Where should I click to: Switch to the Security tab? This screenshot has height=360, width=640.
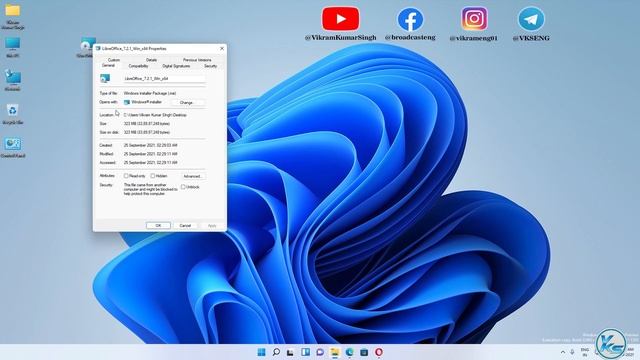pyautogui.click(x=211, y=66)
